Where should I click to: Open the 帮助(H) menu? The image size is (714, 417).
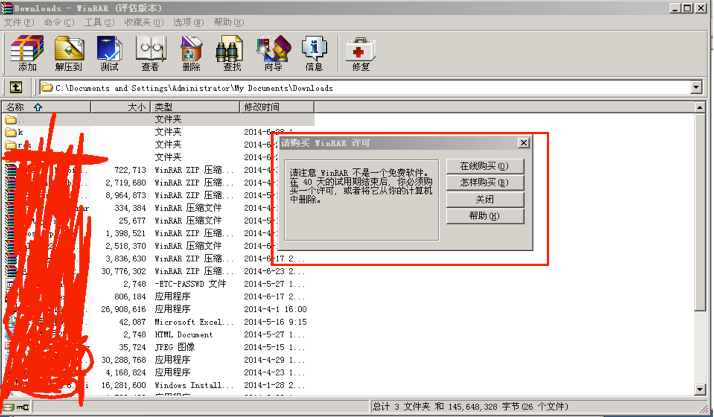tap(229, 22)
